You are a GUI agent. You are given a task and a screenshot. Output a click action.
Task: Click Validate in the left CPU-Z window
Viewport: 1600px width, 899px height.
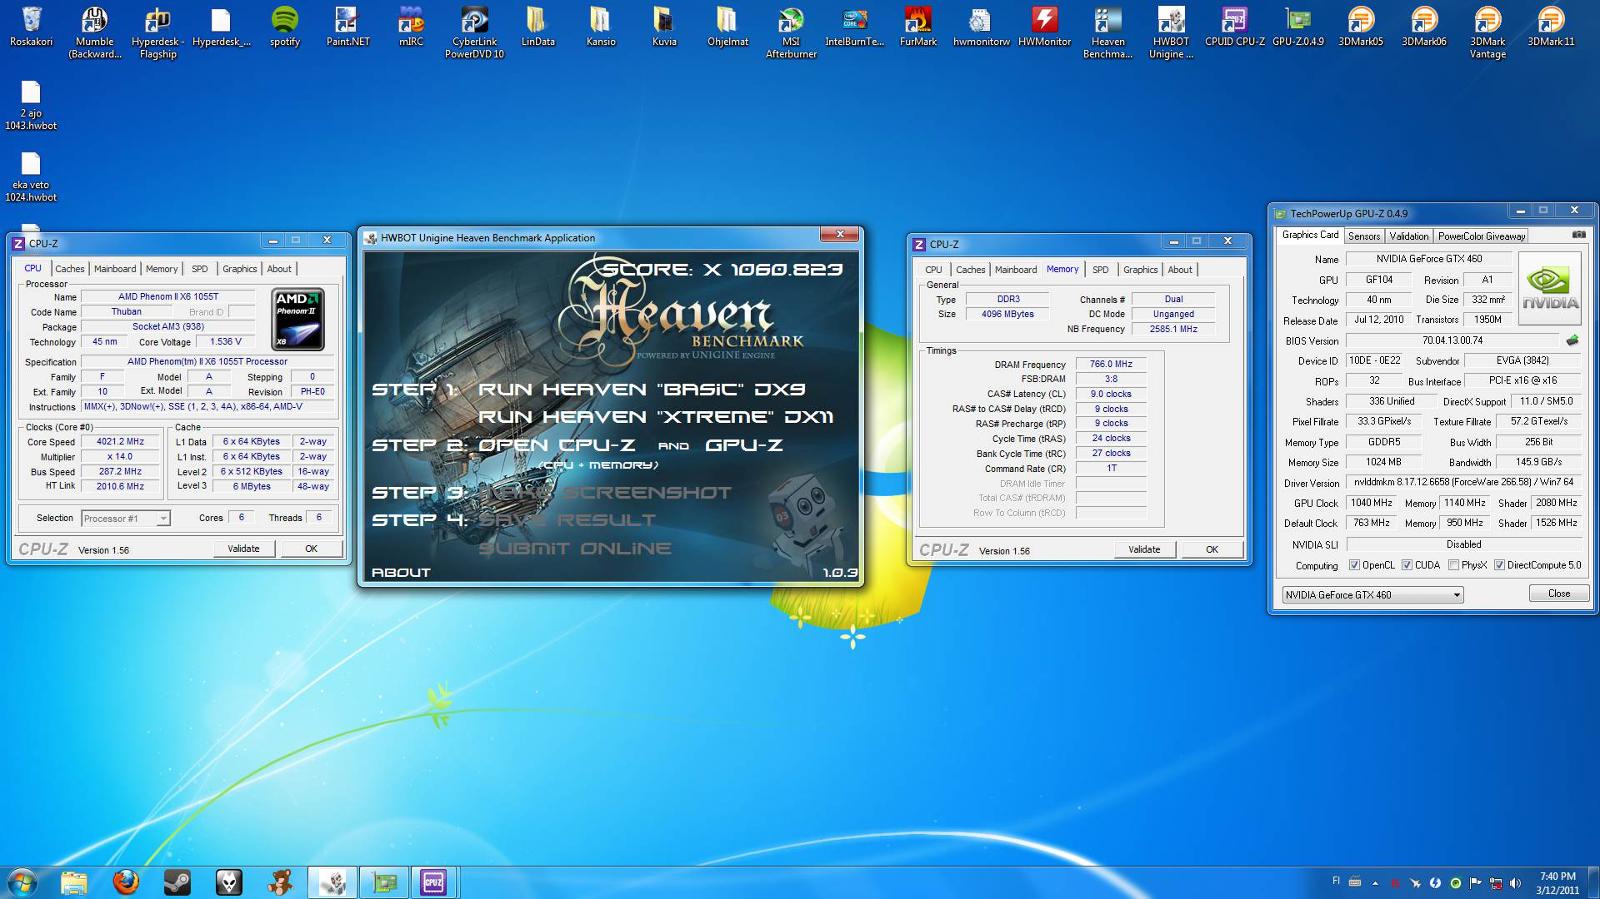tap(243, 548)
